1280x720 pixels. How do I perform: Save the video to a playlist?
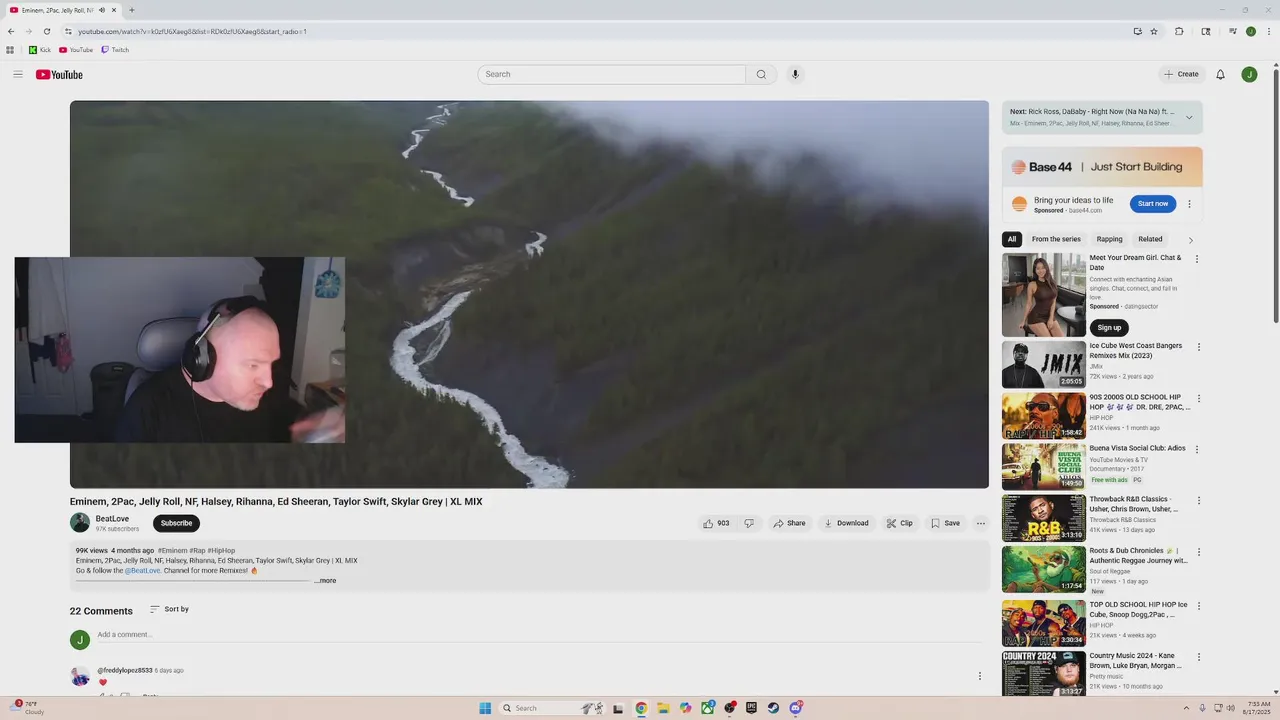click(x=945, y=523)
